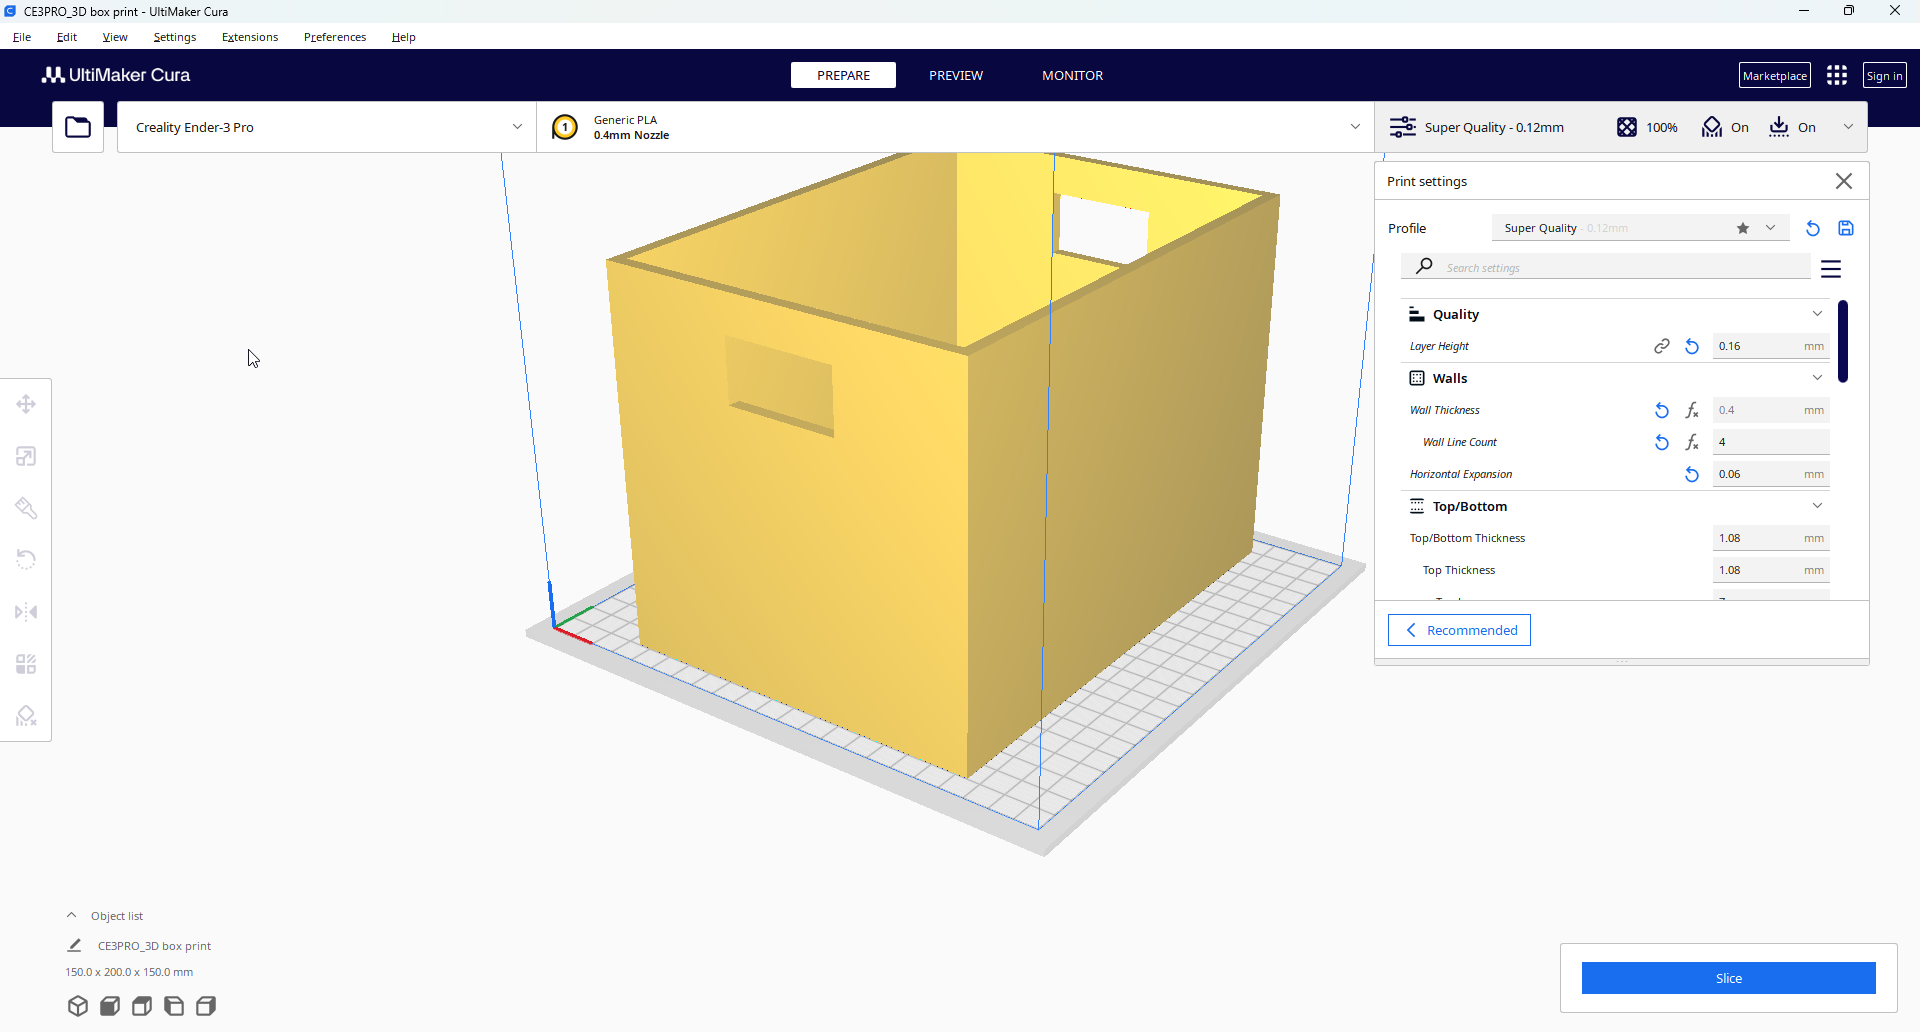Open the Creality Ender-3 Pro printer dropdown
Image resolution: width=1920 pixels, height=1032 pixels.
(327, 127)
